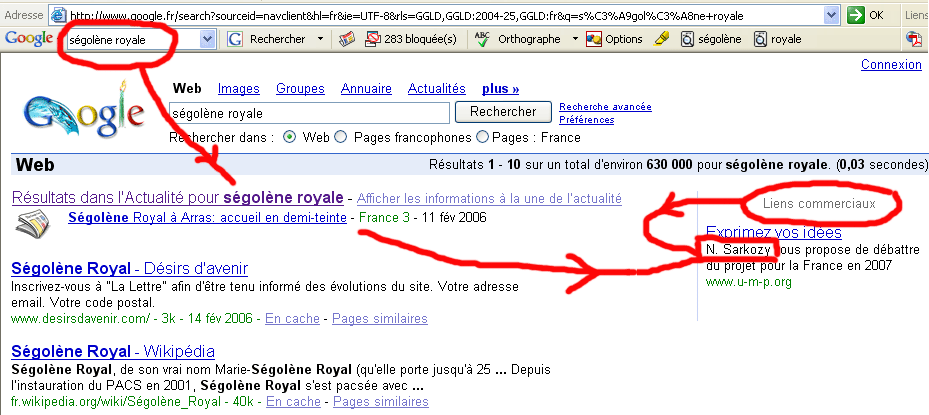The height and width of the screenshot is (415, 929).
Task: Open the Ségolène Royal - Wikipédia result
Action: pos(112,352)
